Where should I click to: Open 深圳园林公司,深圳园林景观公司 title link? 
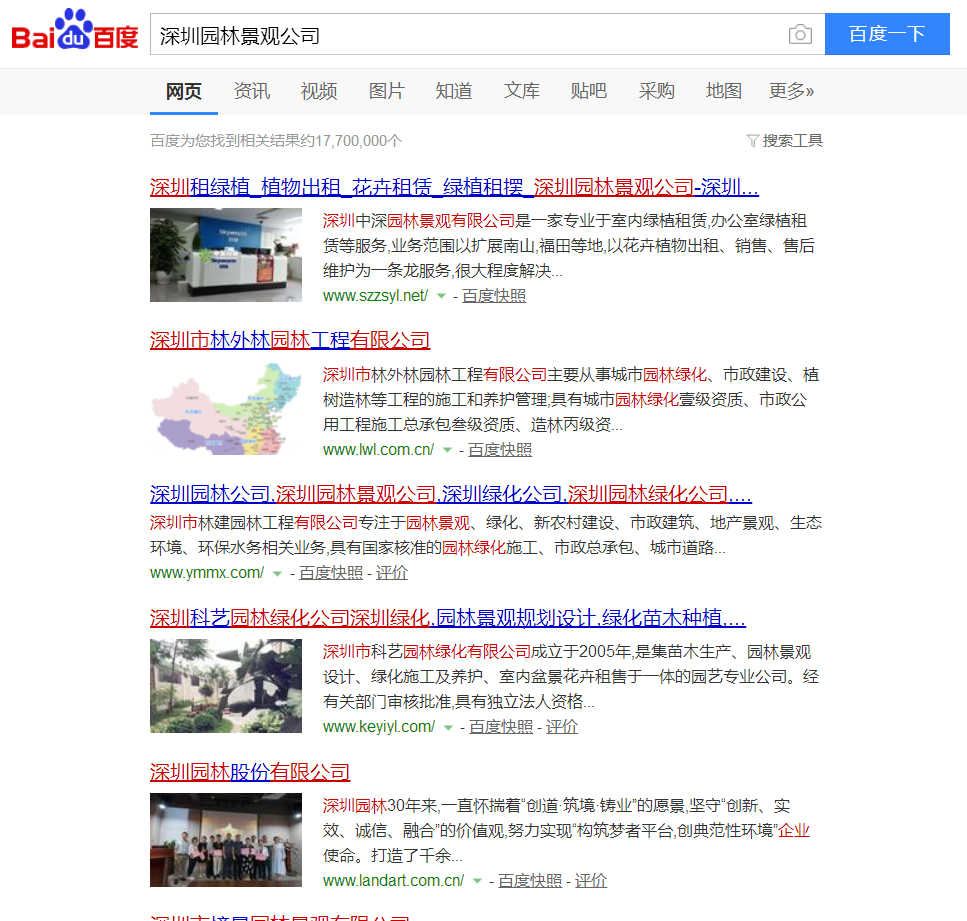pos(451,494)
